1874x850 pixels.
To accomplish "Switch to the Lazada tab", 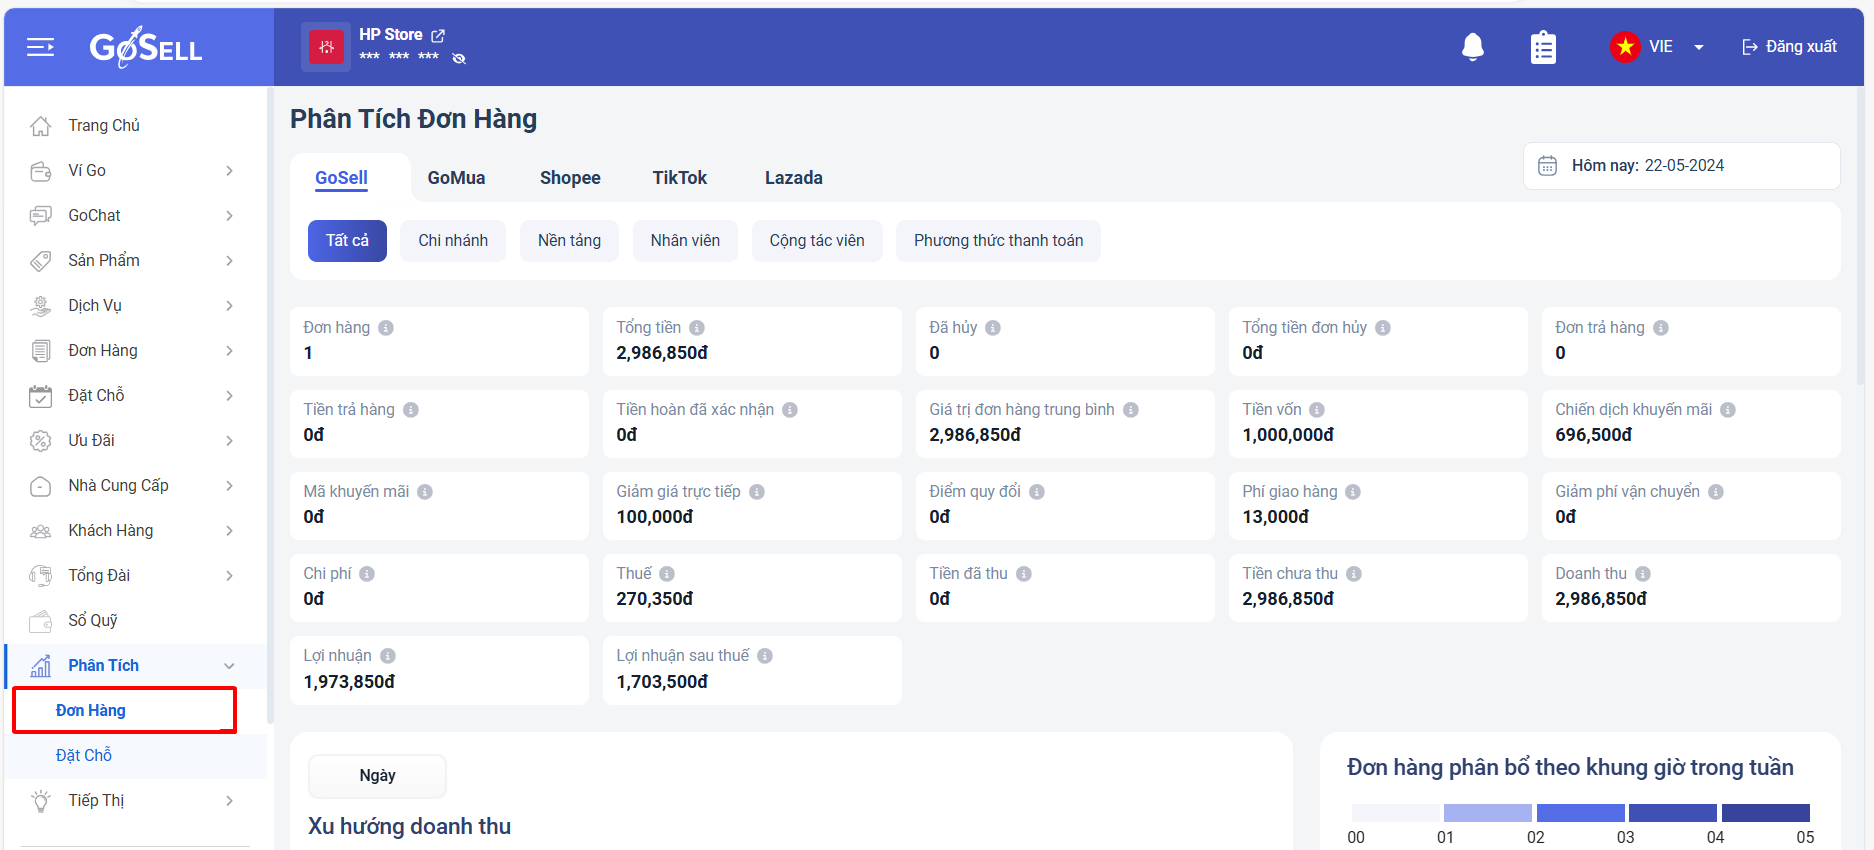I will (x=794, y=178).
